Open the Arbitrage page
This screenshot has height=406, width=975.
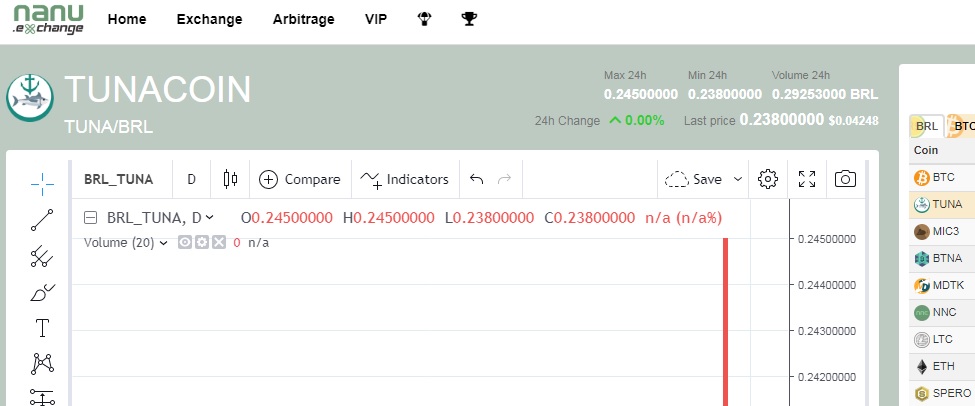pyautogui.click(x=303, y=19)
